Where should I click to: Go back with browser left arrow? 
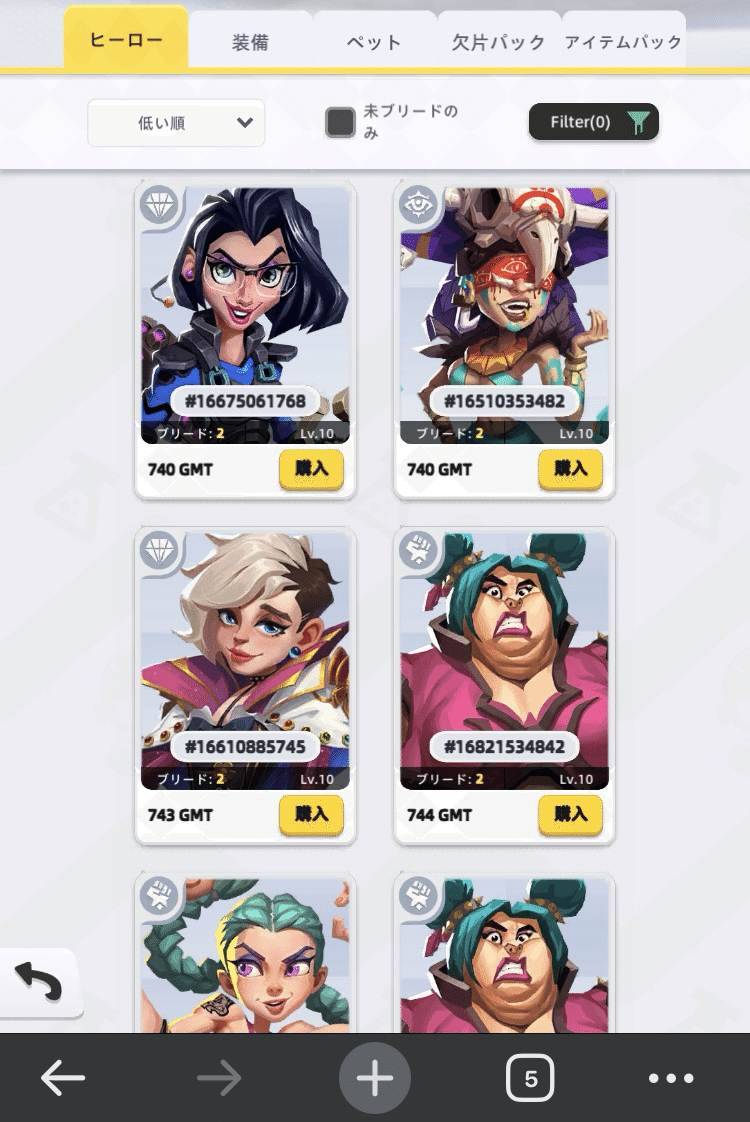tap(63, 1078)
